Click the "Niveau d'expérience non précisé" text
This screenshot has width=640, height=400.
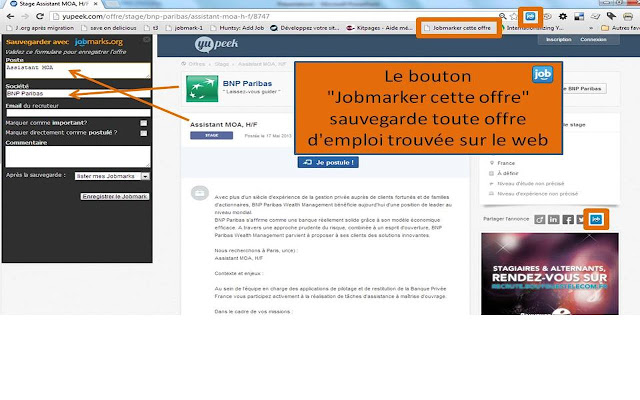pyautogui.click(x=538, y=193)
